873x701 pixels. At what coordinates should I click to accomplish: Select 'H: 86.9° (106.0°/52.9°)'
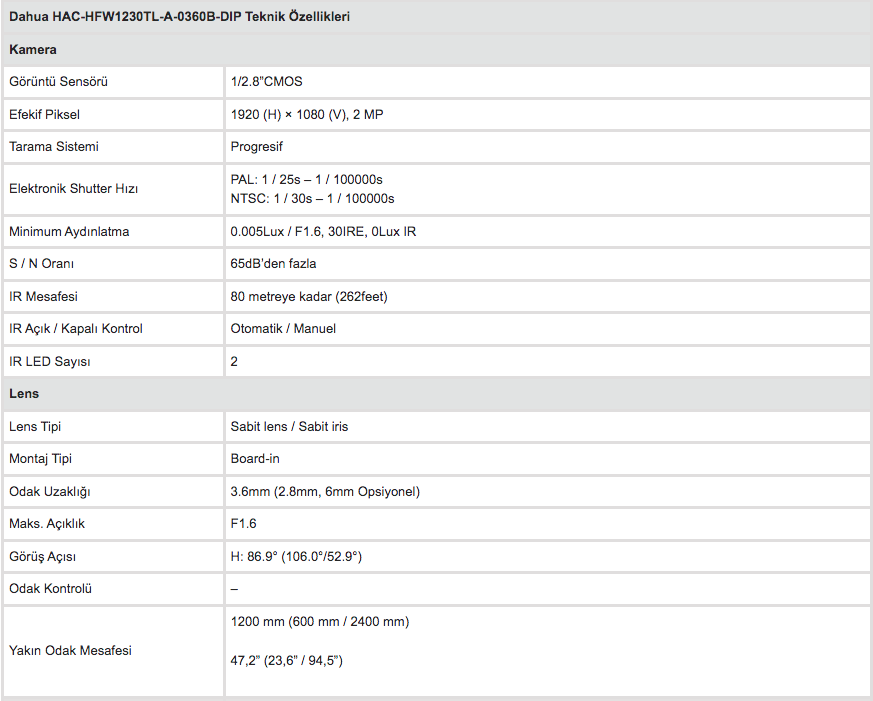pyautogui.click(x=296, y=557)
